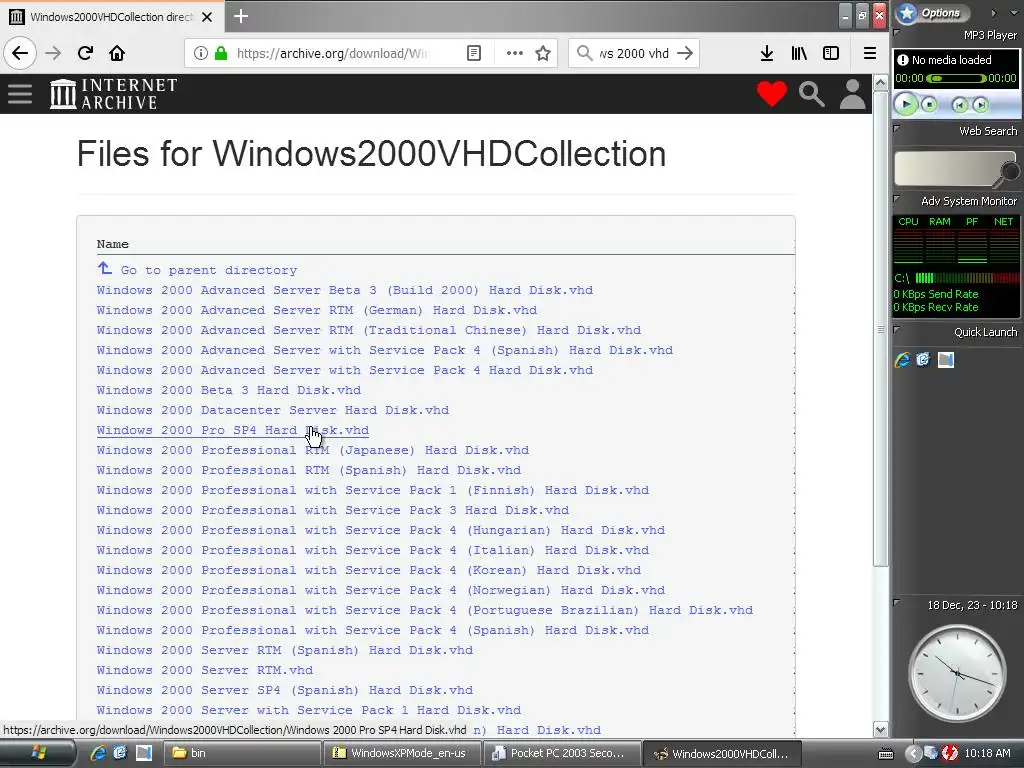Image resolution: width=1024 pixels, height=768 pixels.
Task: Select the Windows2000VHDCollection browser tab
Action: pos(111,17)
